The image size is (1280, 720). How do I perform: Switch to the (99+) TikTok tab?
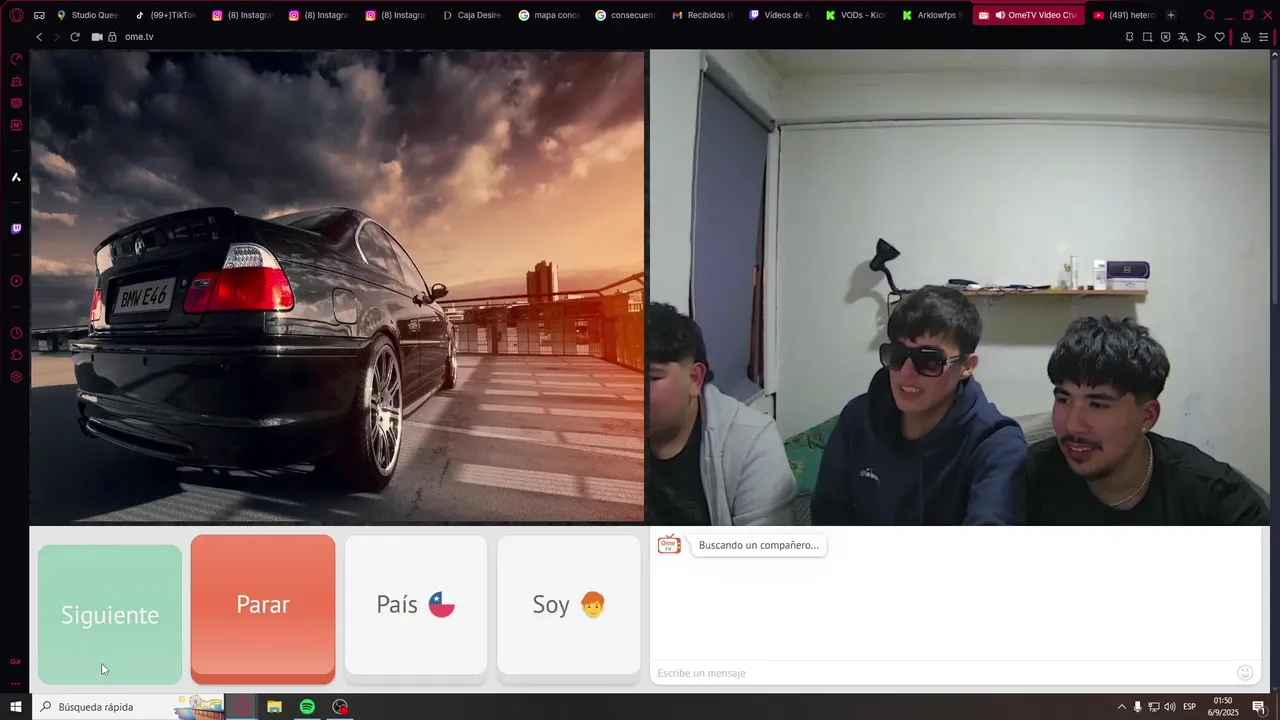165,15
